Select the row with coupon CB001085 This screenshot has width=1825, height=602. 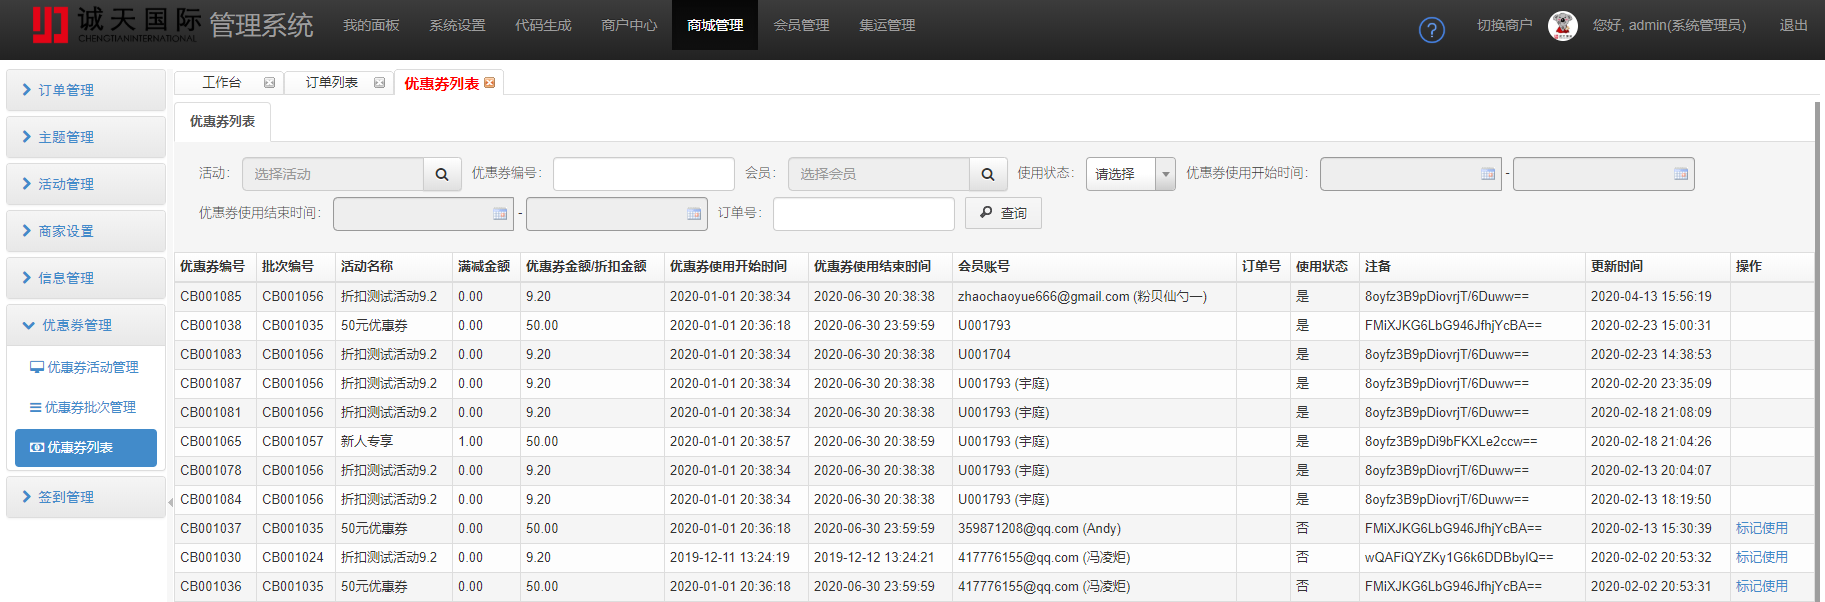coord(994,296)
